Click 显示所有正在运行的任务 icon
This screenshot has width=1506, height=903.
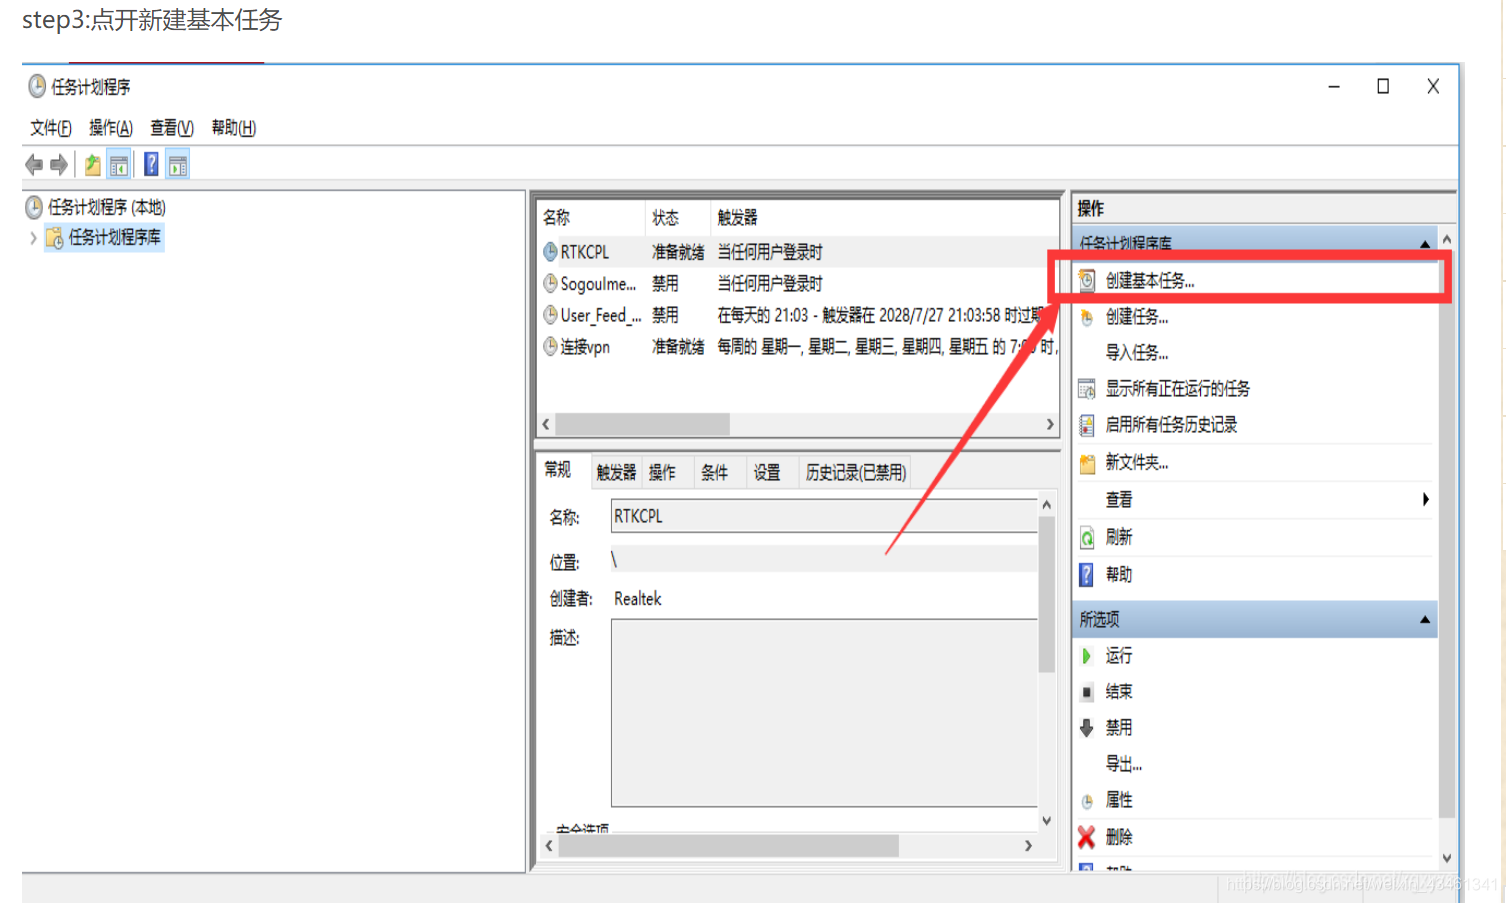coord(1087,389)
